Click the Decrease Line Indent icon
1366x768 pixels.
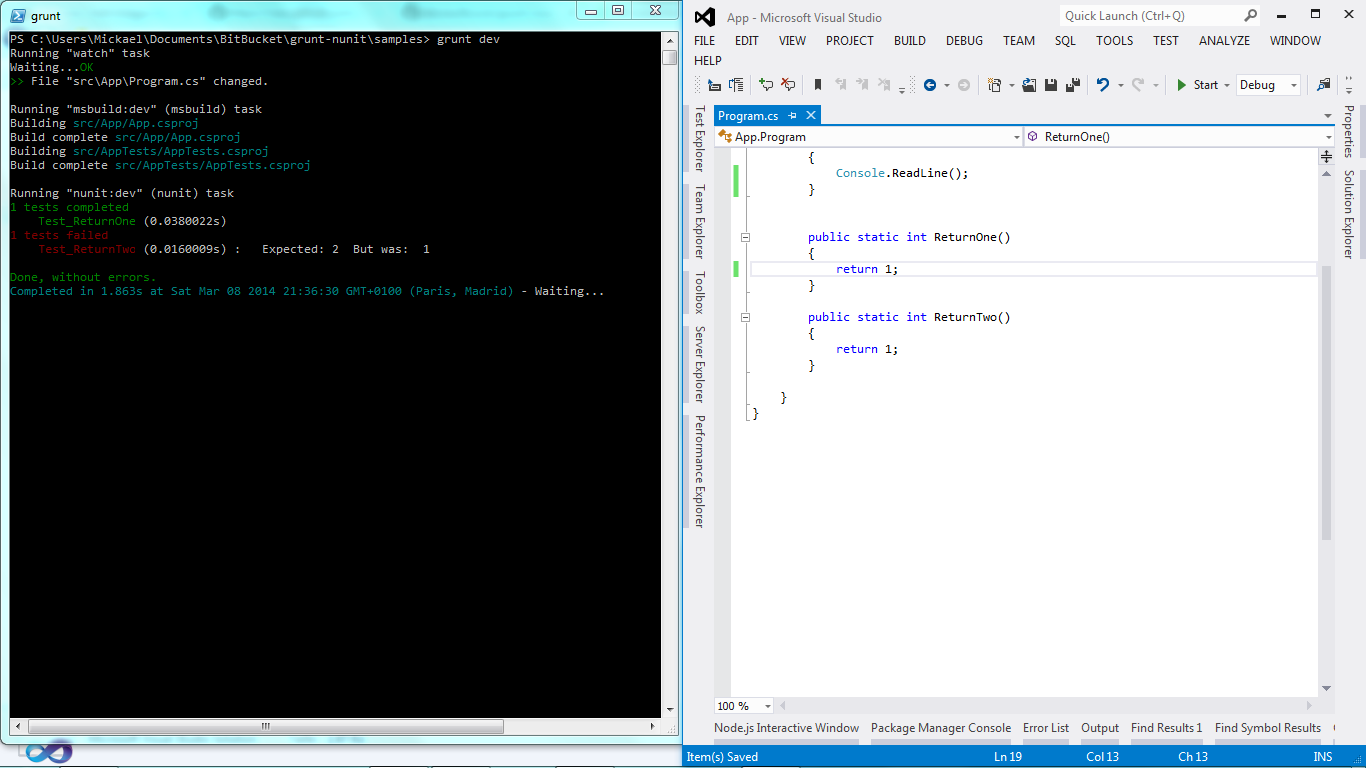pyautogui.click(x=714, y=85)
